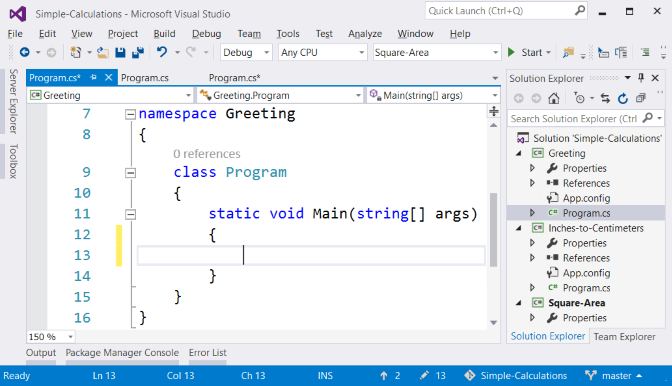
Task: Click the Navigate Backward arrow icon
Action: [x=25, y=52]
